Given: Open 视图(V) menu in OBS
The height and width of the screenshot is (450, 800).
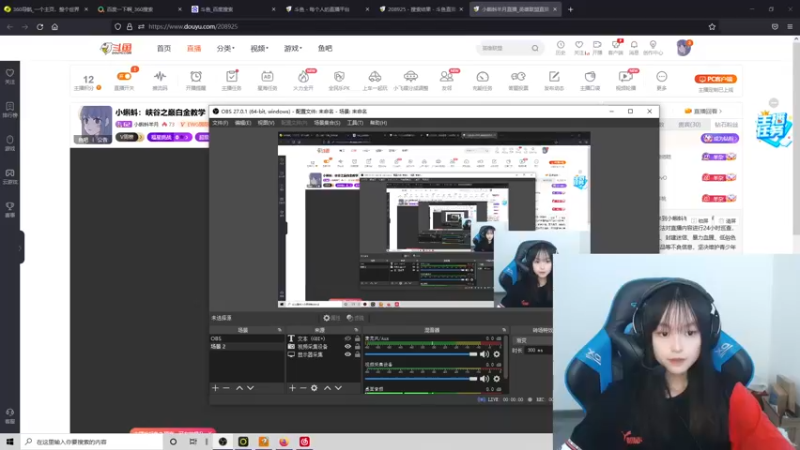Looking at the screenshot, I should click(266, 123).
